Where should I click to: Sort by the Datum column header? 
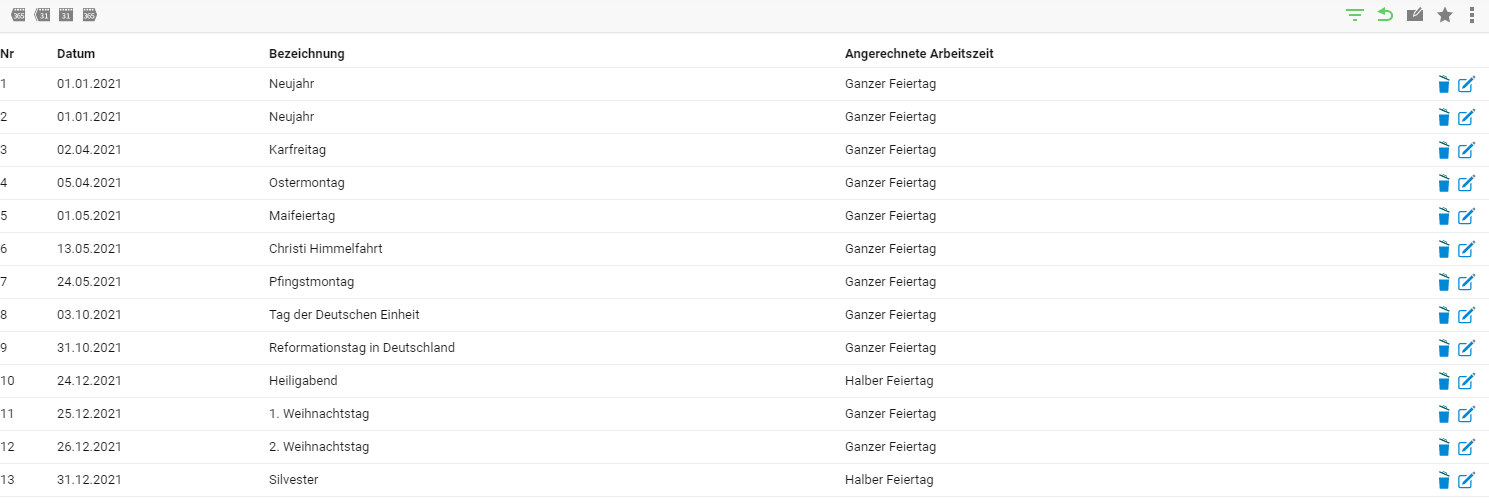(76, 54)
